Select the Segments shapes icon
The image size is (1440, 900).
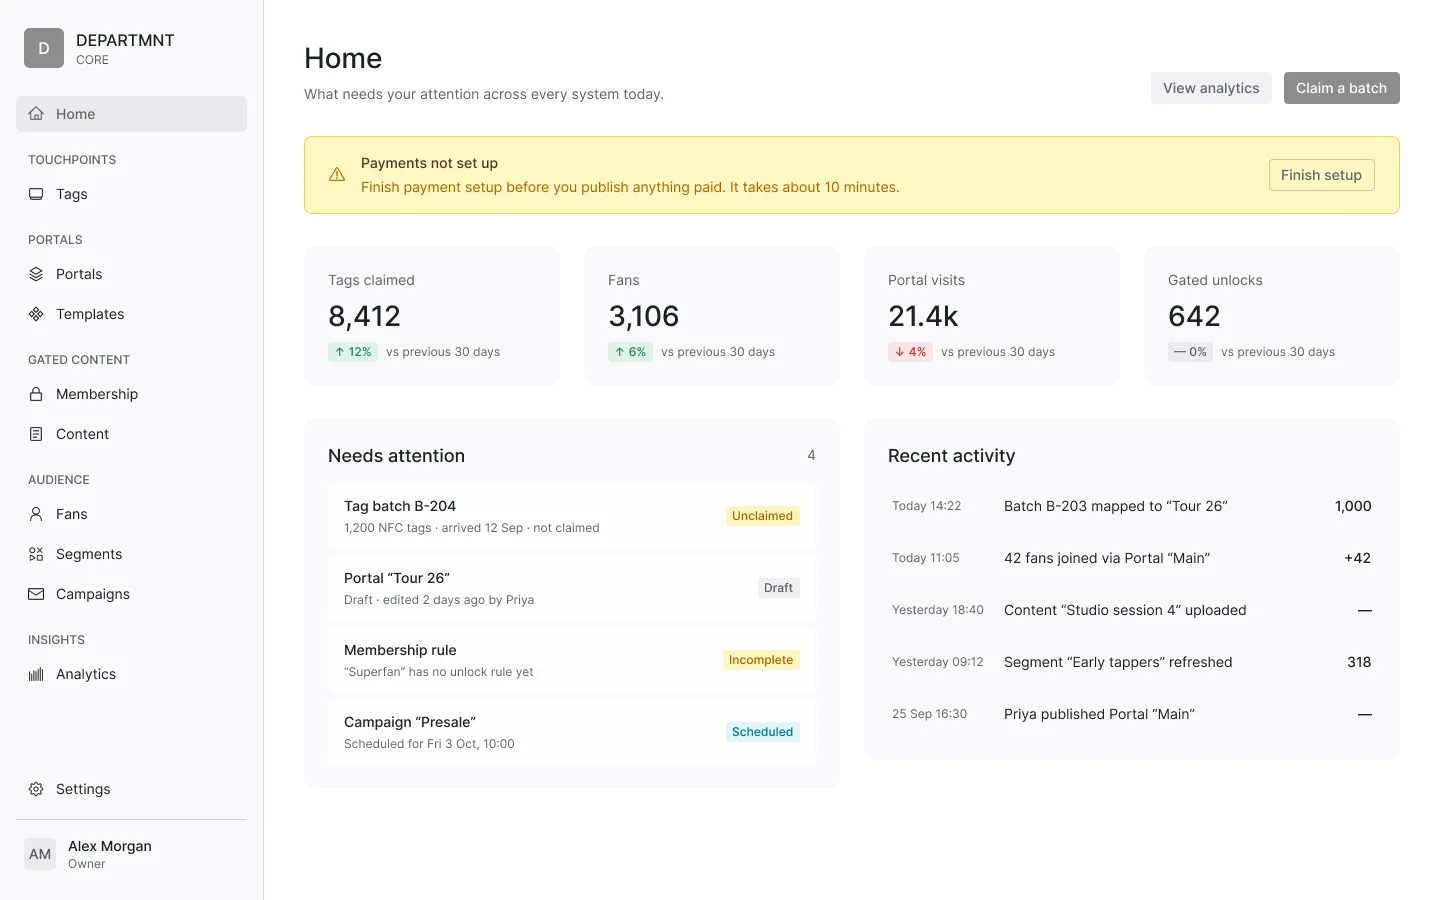tap(36, 554)
